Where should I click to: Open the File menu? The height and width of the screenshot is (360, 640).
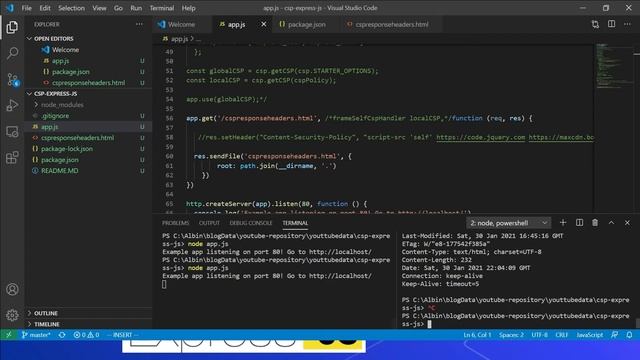(27, 8)
